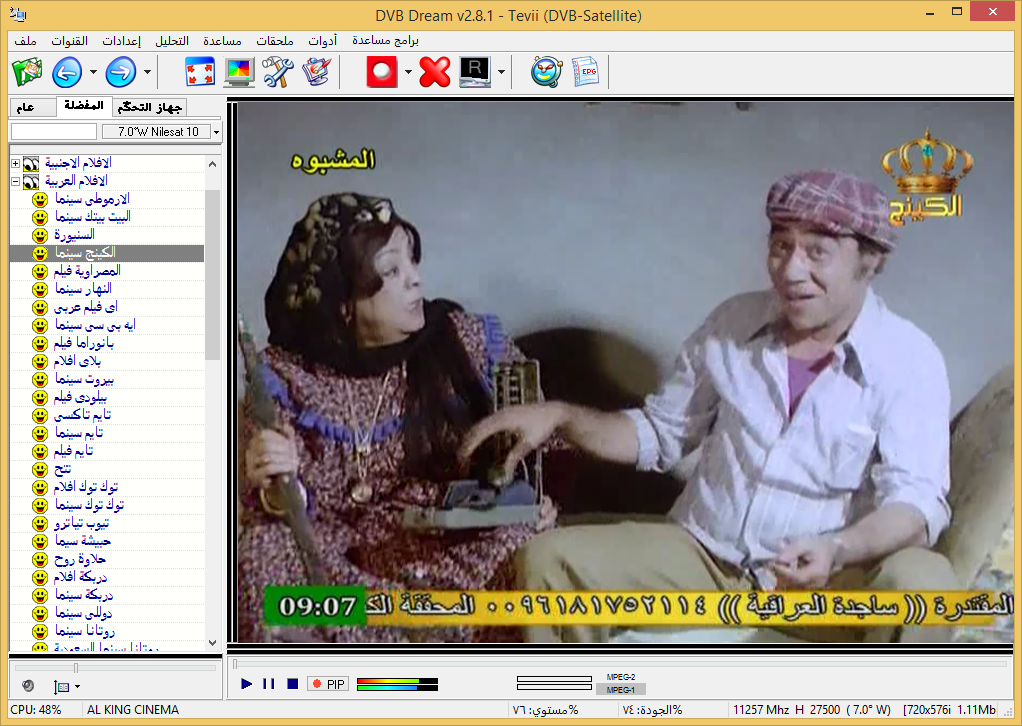
Task: Stop the video playback
Action: [x=293, y=684]
